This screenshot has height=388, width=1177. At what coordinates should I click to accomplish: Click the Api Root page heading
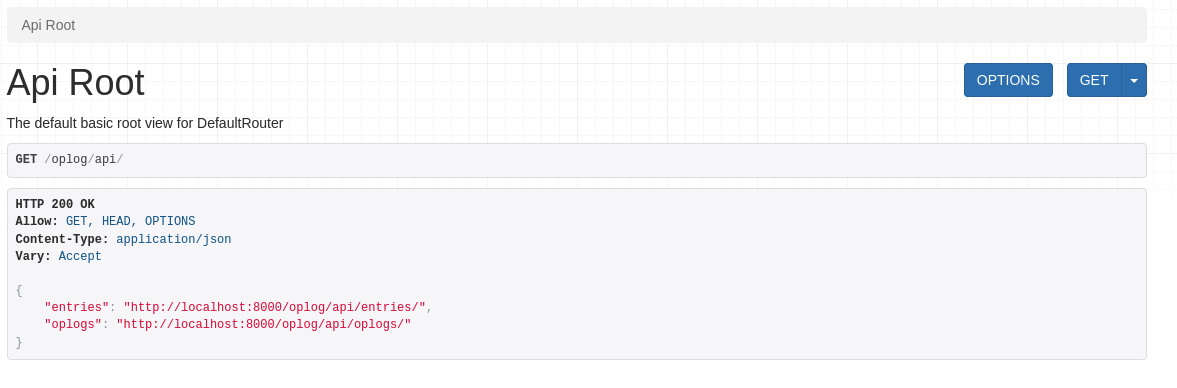[75, 83]
